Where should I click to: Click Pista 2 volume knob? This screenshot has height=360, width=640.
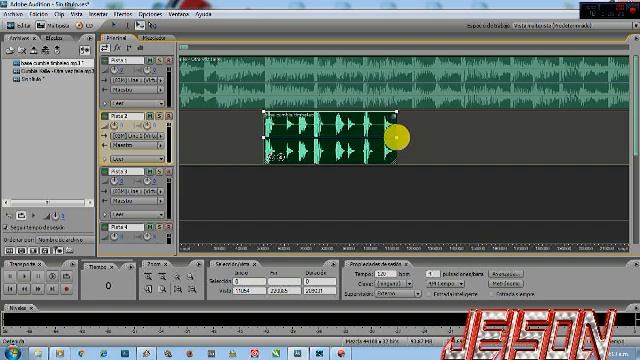[114, 125]
